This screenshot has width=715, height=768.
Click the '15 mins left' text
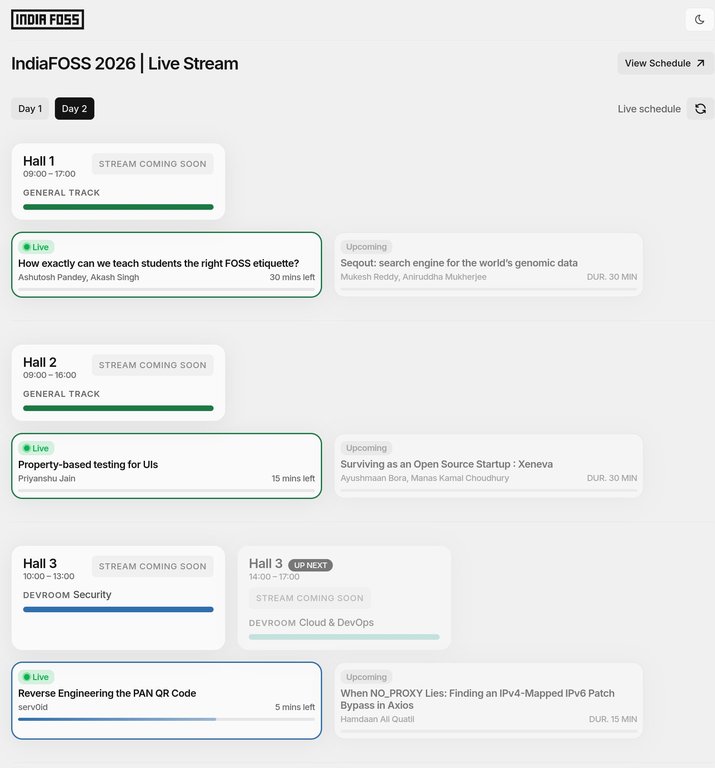tap(293, 479)
